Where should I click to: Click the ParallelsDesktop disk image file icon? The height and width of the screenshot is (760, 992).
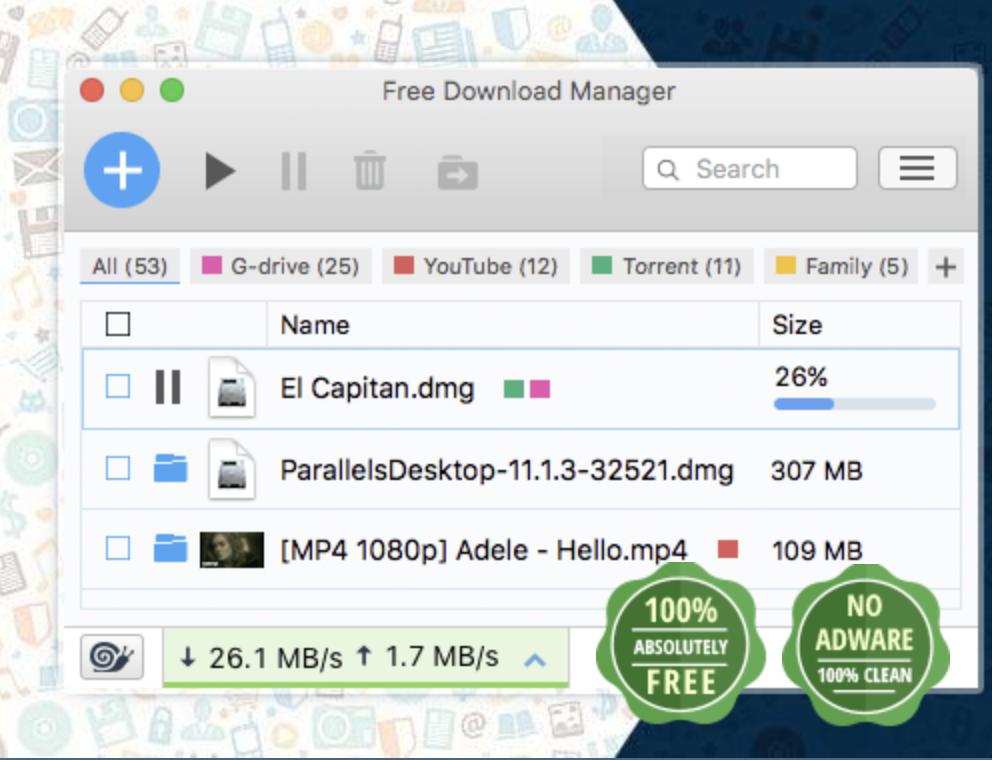click(232, 469)
